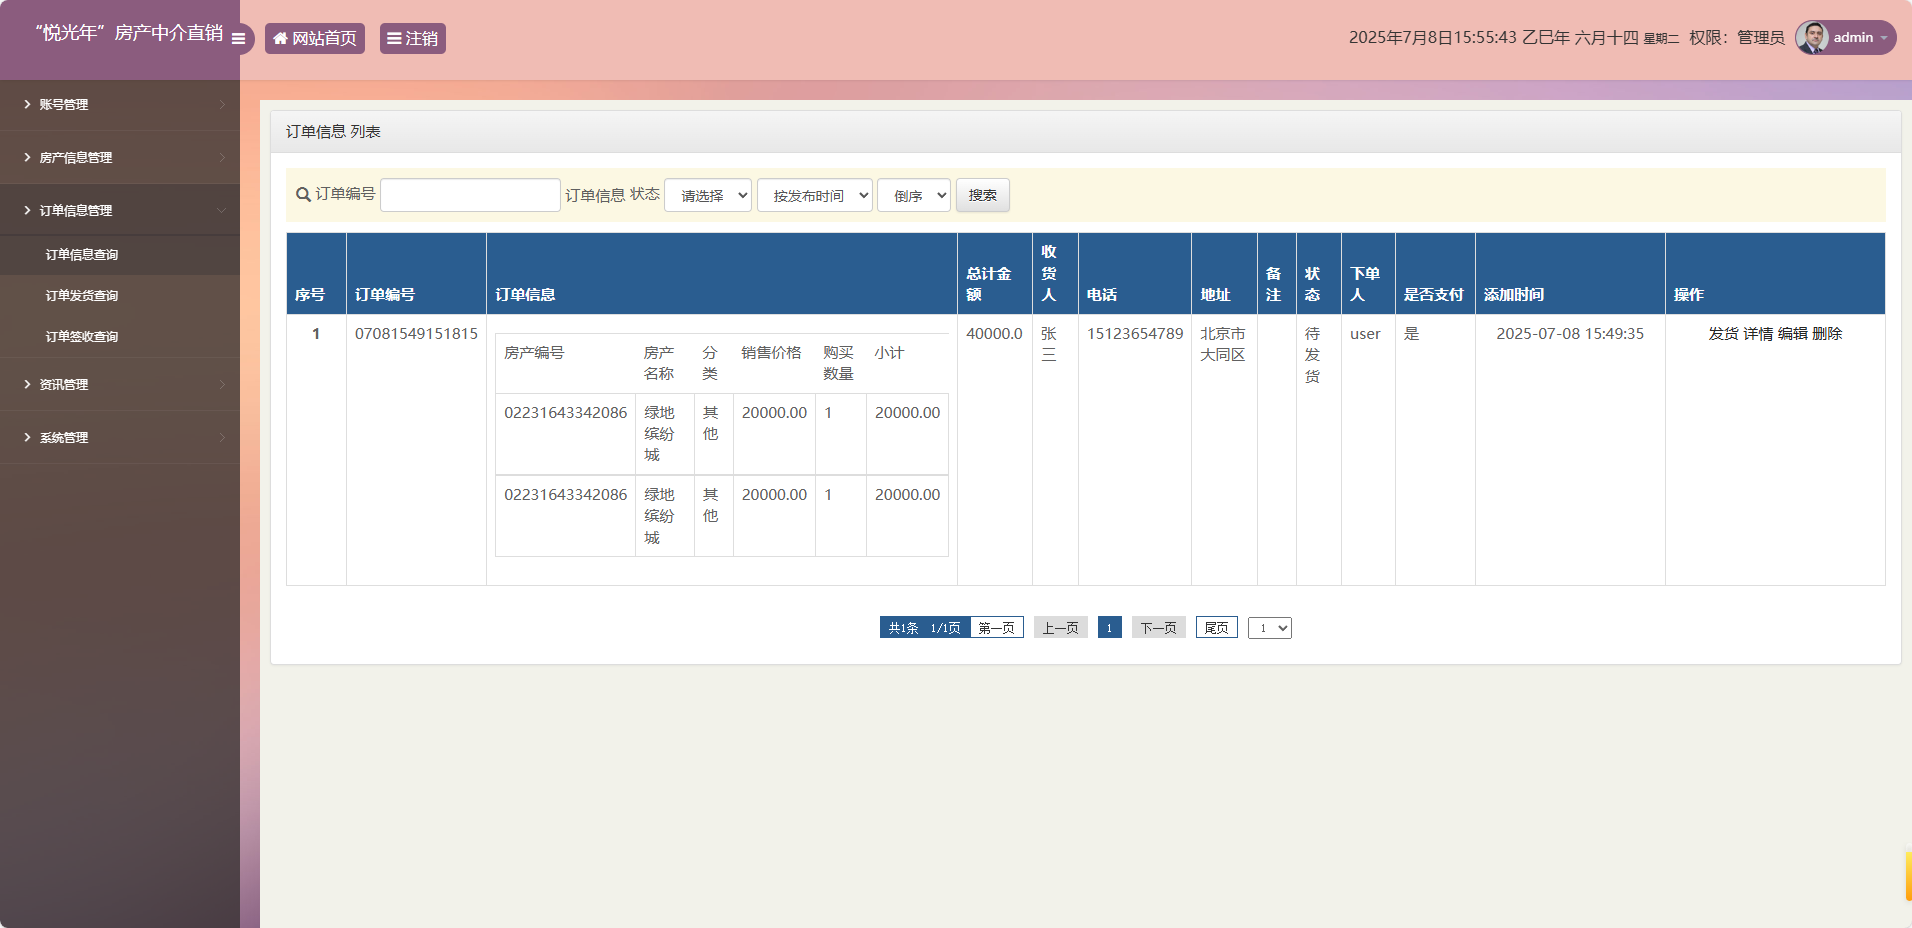Click the sidebar hamburger menu icon

point(238,39)
